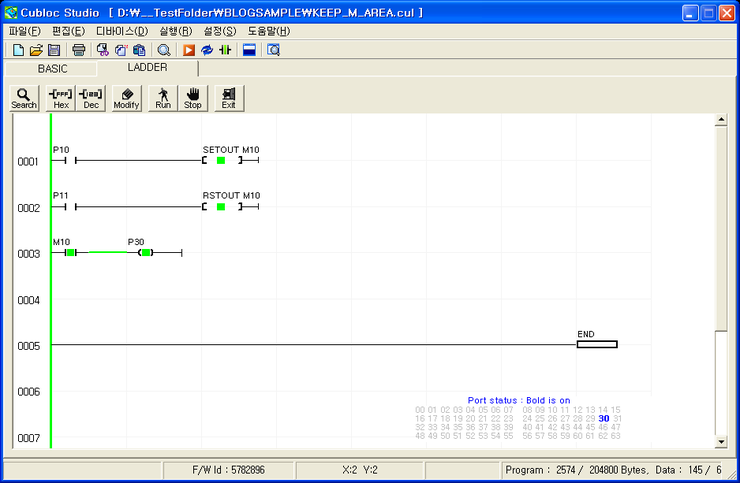The image size is (740, 483).
Task: Click the New file icon
Action: click(18, 50)
